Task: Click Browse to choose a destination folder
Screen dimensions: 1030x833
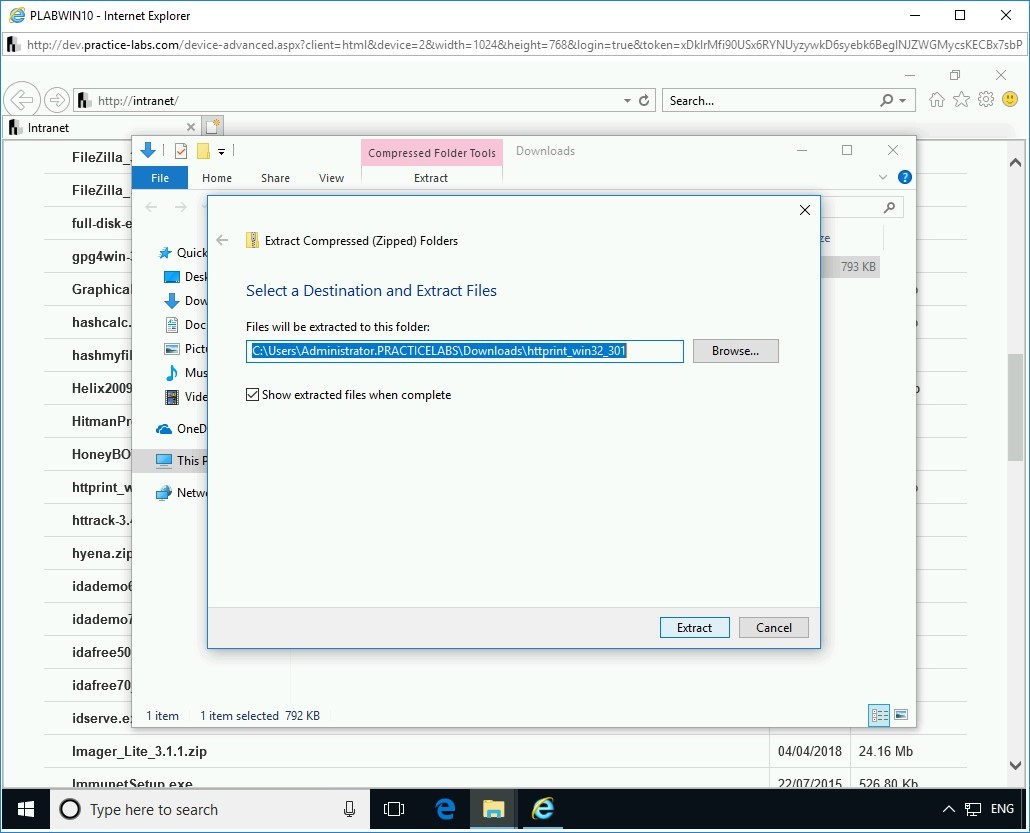Action: [x=735, y=351]
